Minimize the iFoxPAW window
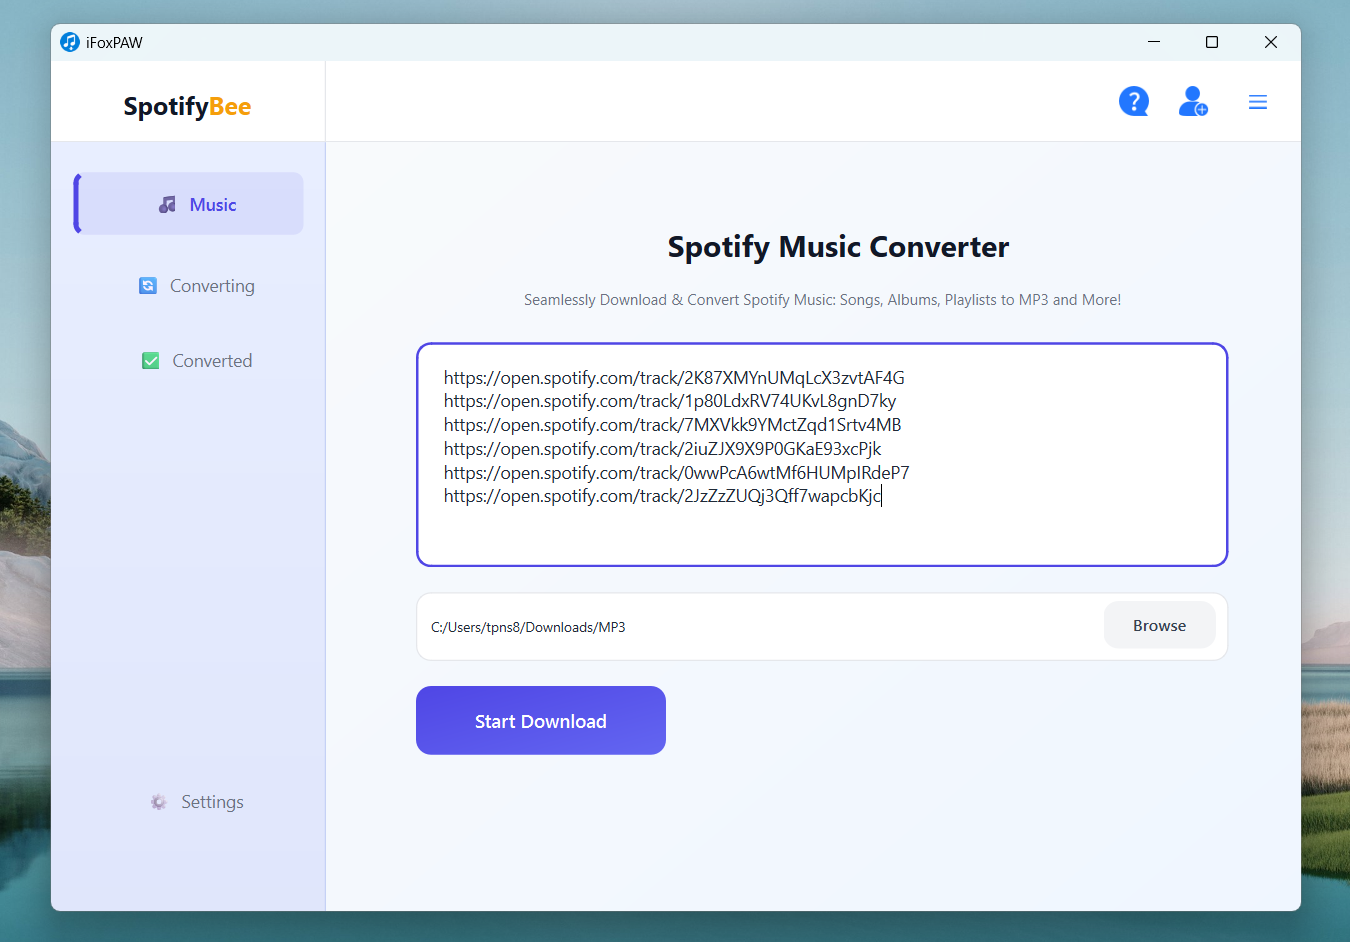 click(1153, 42)
